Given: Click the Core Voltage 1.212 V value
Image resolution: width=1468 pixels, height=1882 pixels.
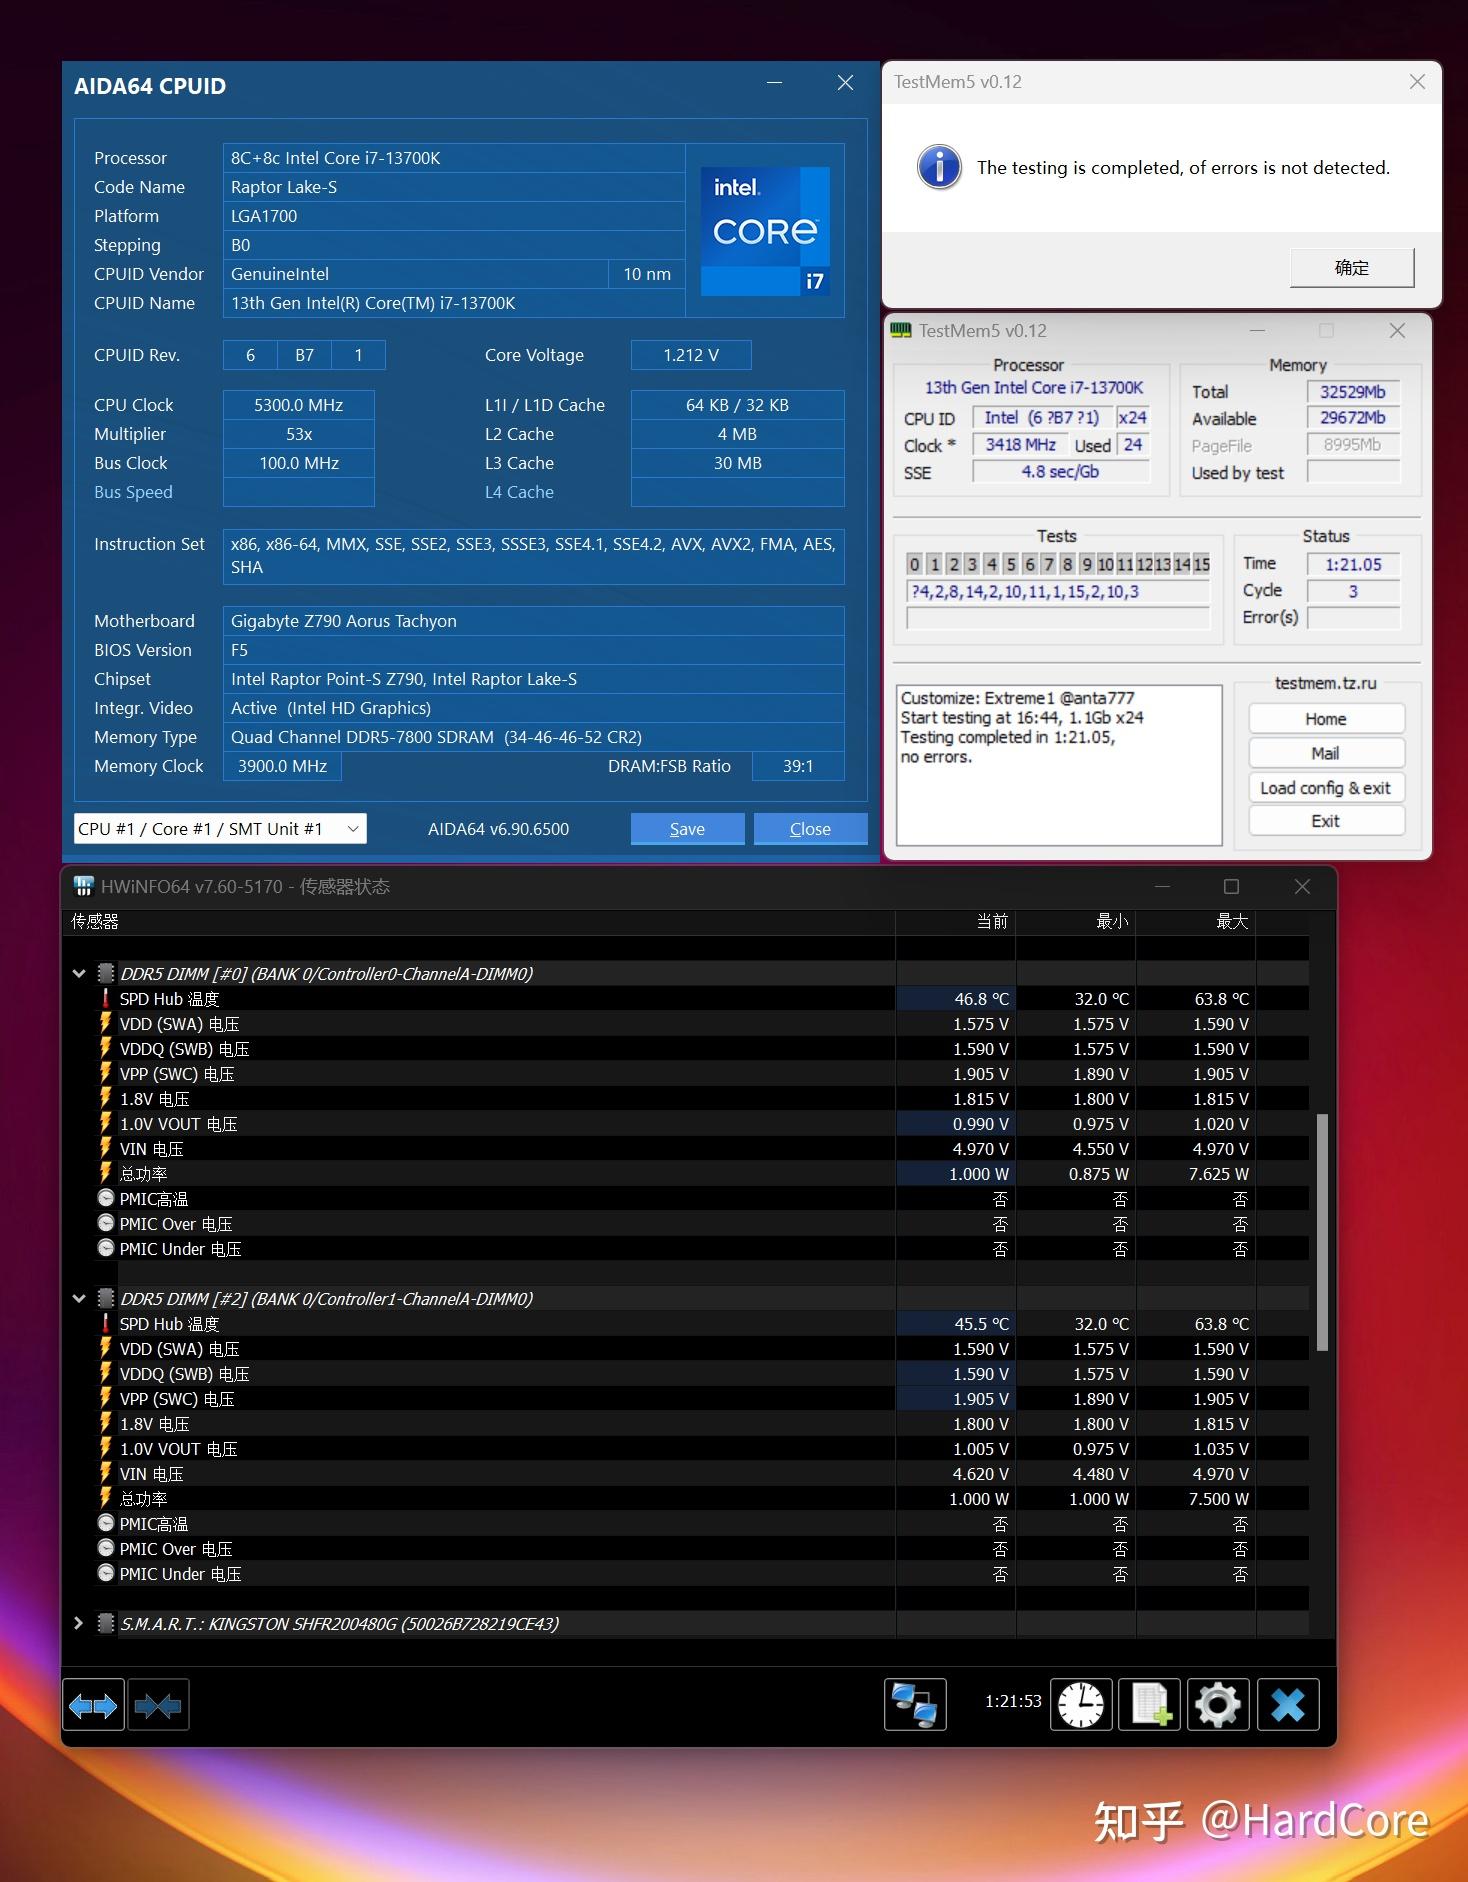Looking at the screenshot, I should 691,355.
